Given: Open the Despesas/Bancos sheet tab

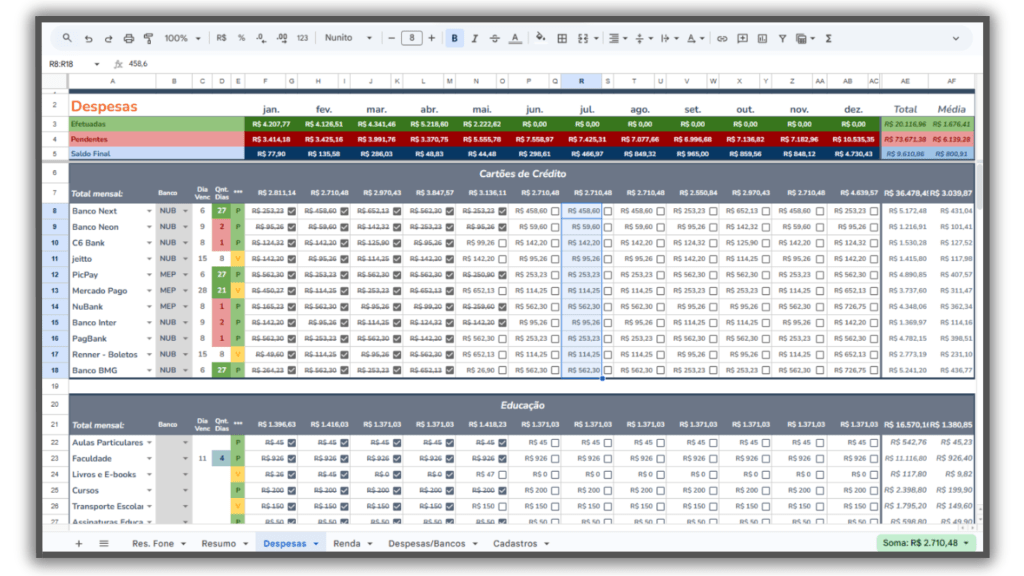Looking at the screenshot, I should (436, 543).
